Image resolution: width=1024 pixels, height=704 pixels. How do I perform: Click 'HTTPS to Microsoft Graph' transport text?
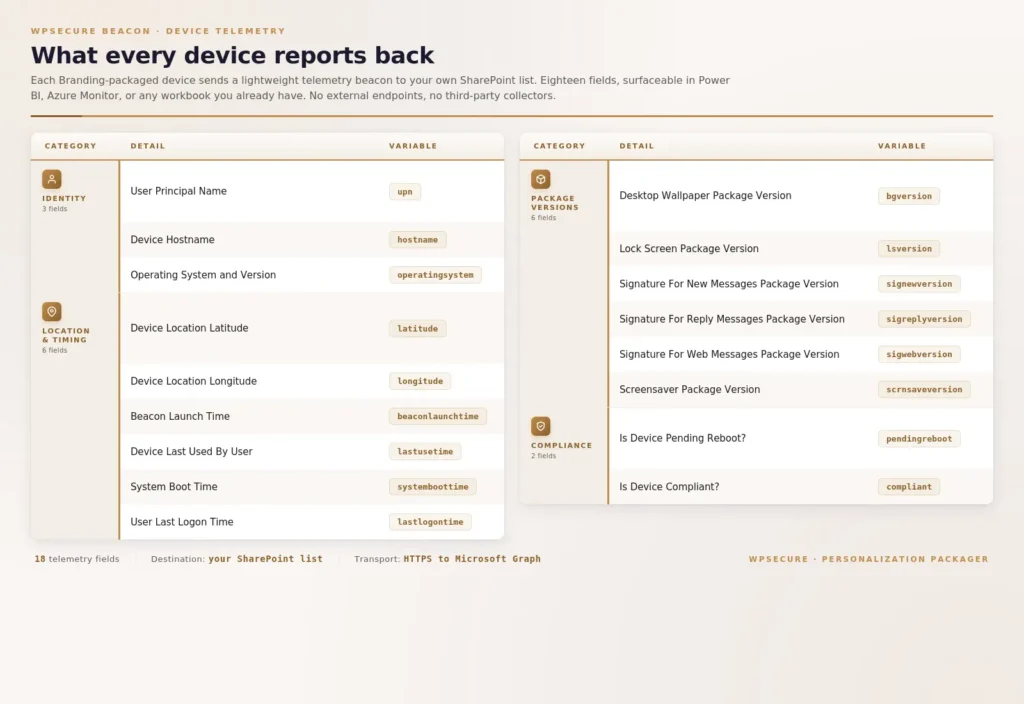(x=471, y=559)
